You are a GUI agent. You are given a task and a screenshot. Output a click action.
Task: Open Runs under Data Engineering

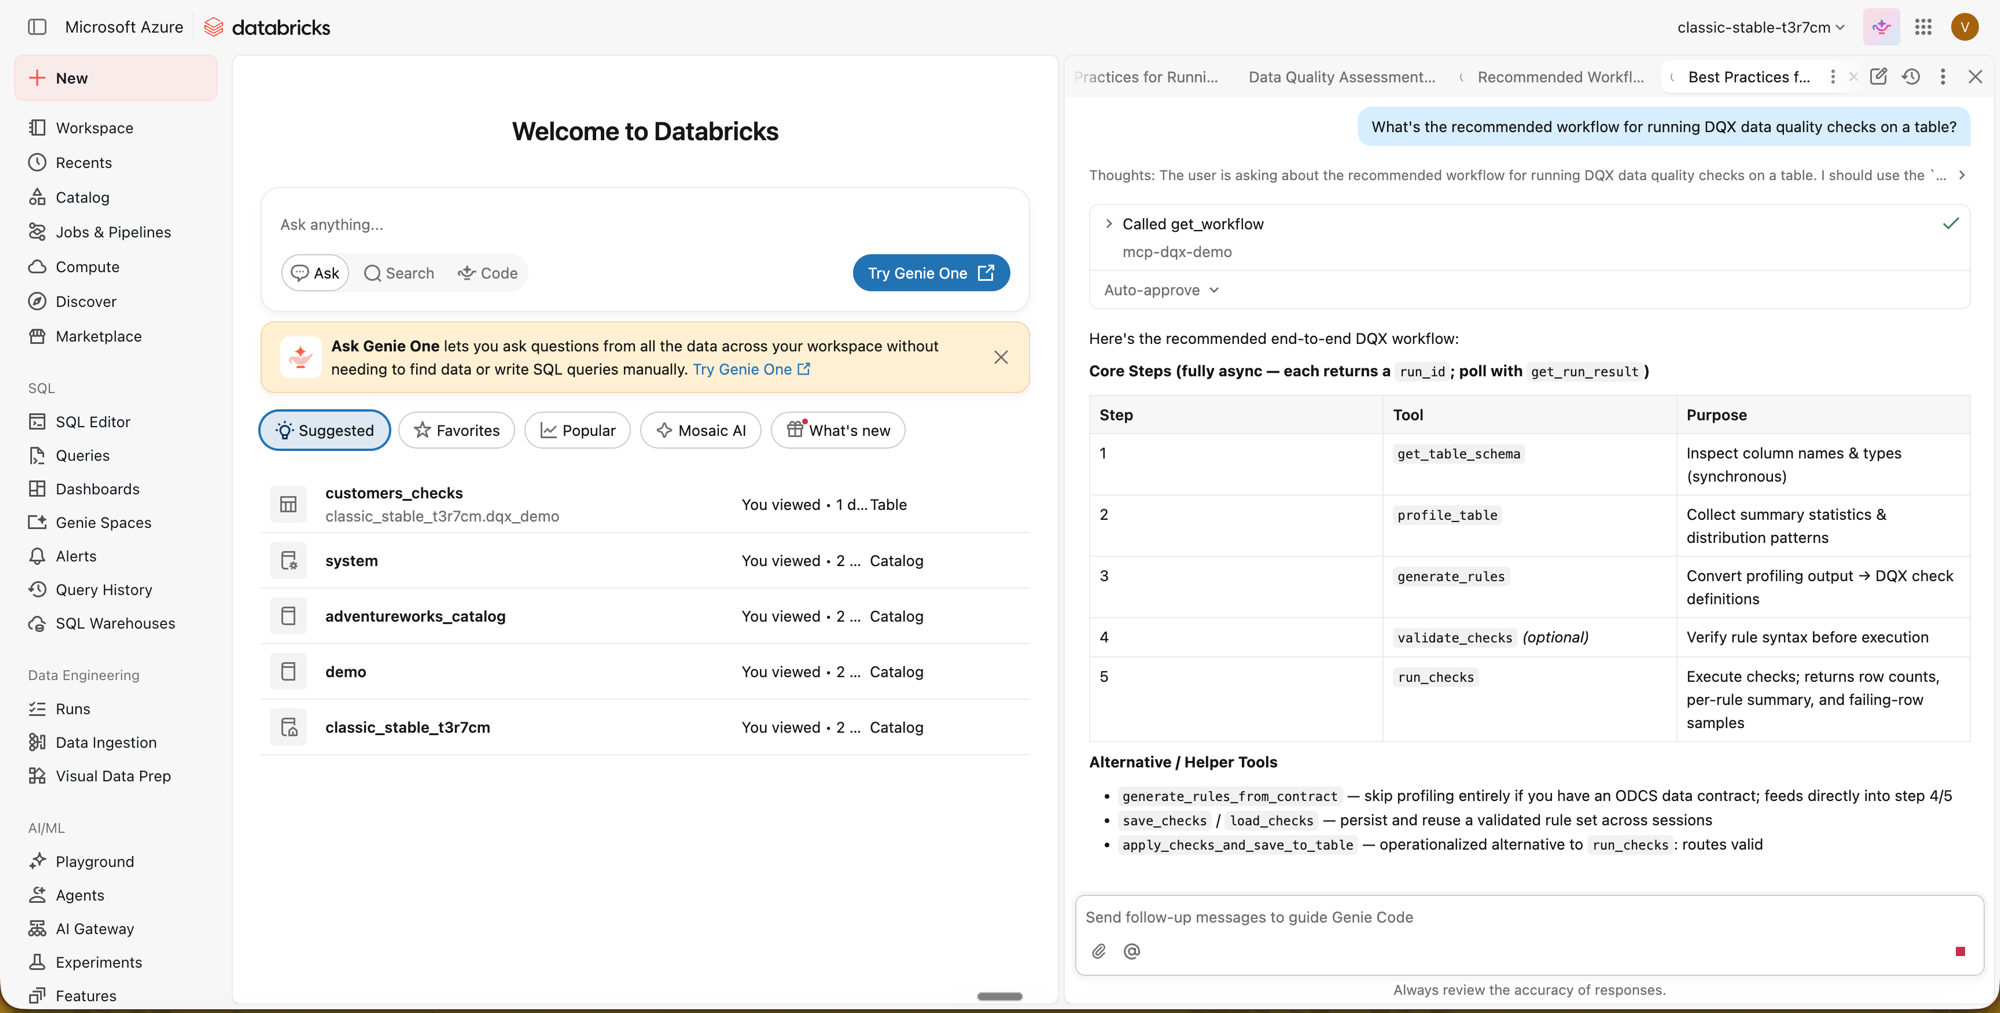pos(73,709)
